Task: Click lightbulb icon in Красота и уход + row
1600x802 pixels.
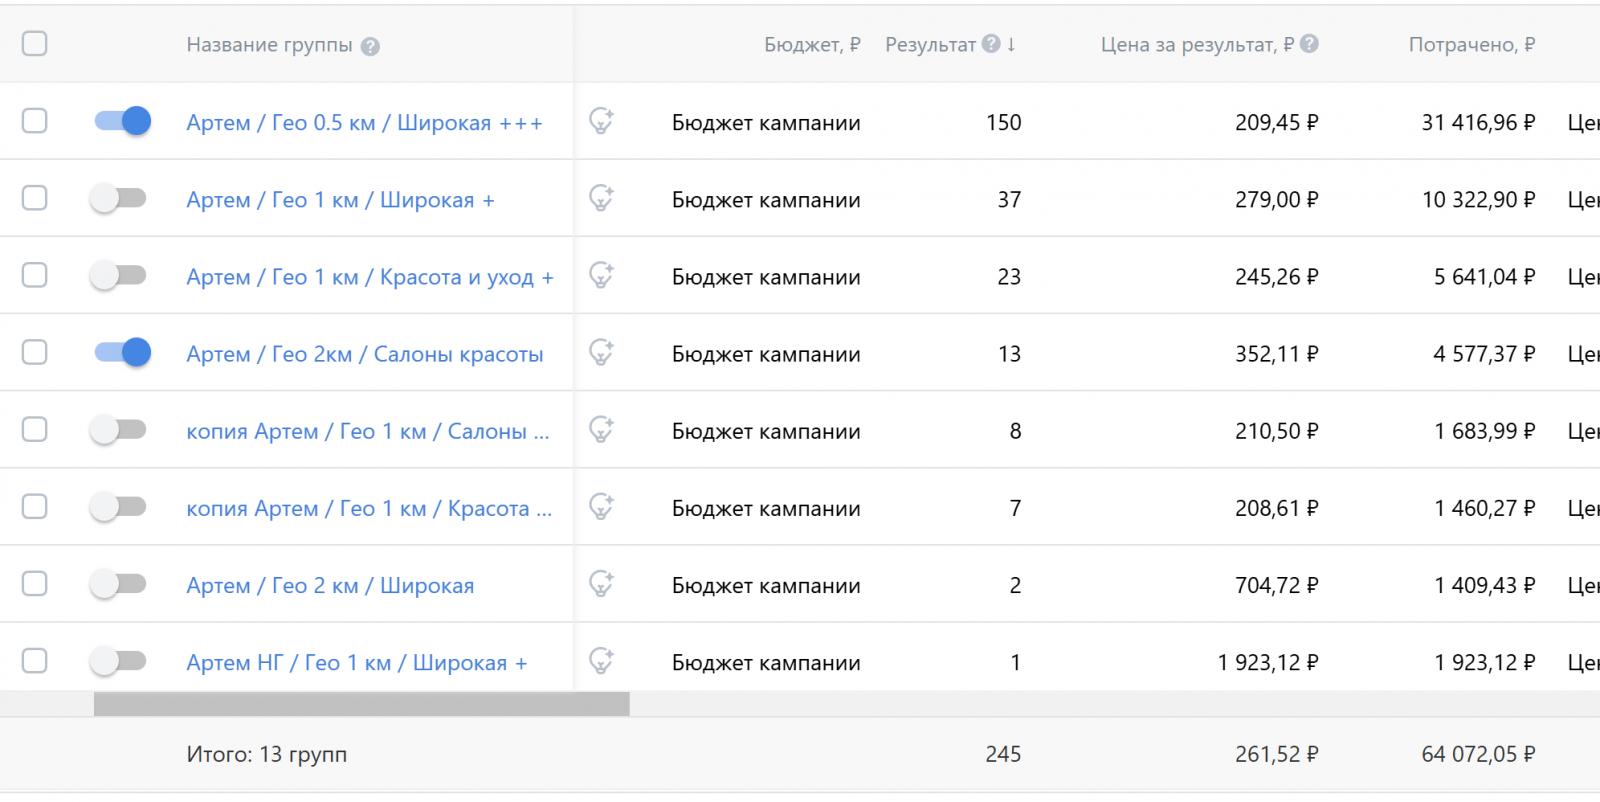Action: [601, 275]
